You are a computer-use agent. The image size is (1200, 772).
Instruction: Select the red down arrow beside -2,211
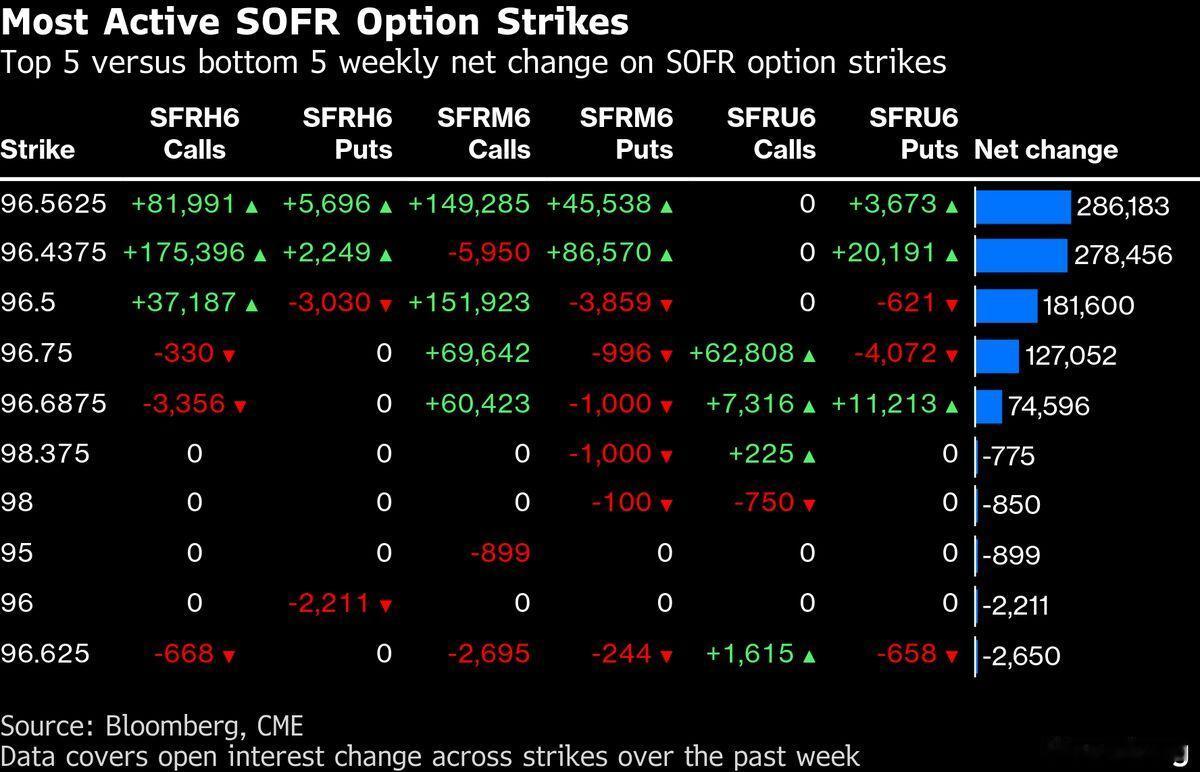tap(386, 605)
